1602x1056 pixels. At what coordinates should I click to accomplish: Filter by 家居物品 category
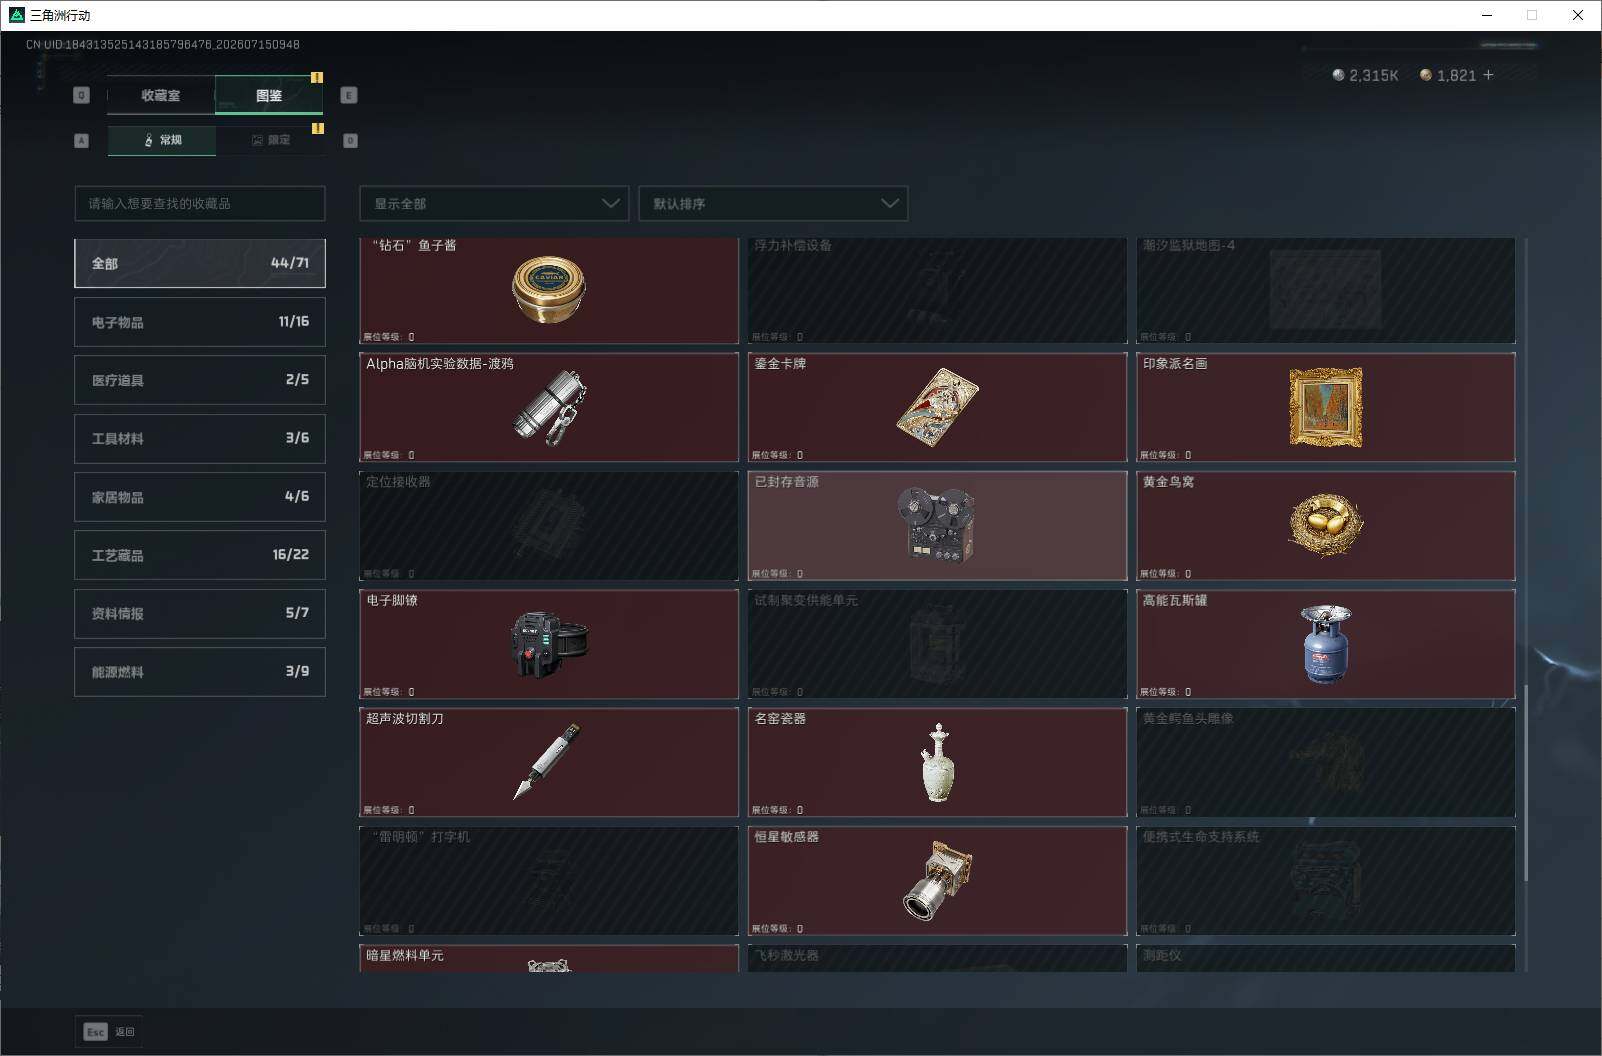[x=200, y=497]
